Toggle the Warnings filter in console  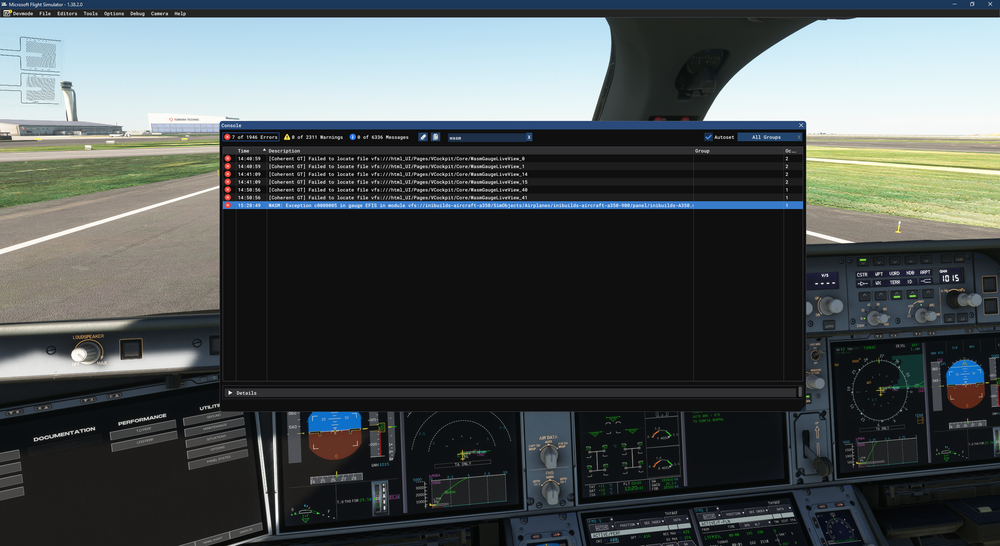[x=313, y=137]
